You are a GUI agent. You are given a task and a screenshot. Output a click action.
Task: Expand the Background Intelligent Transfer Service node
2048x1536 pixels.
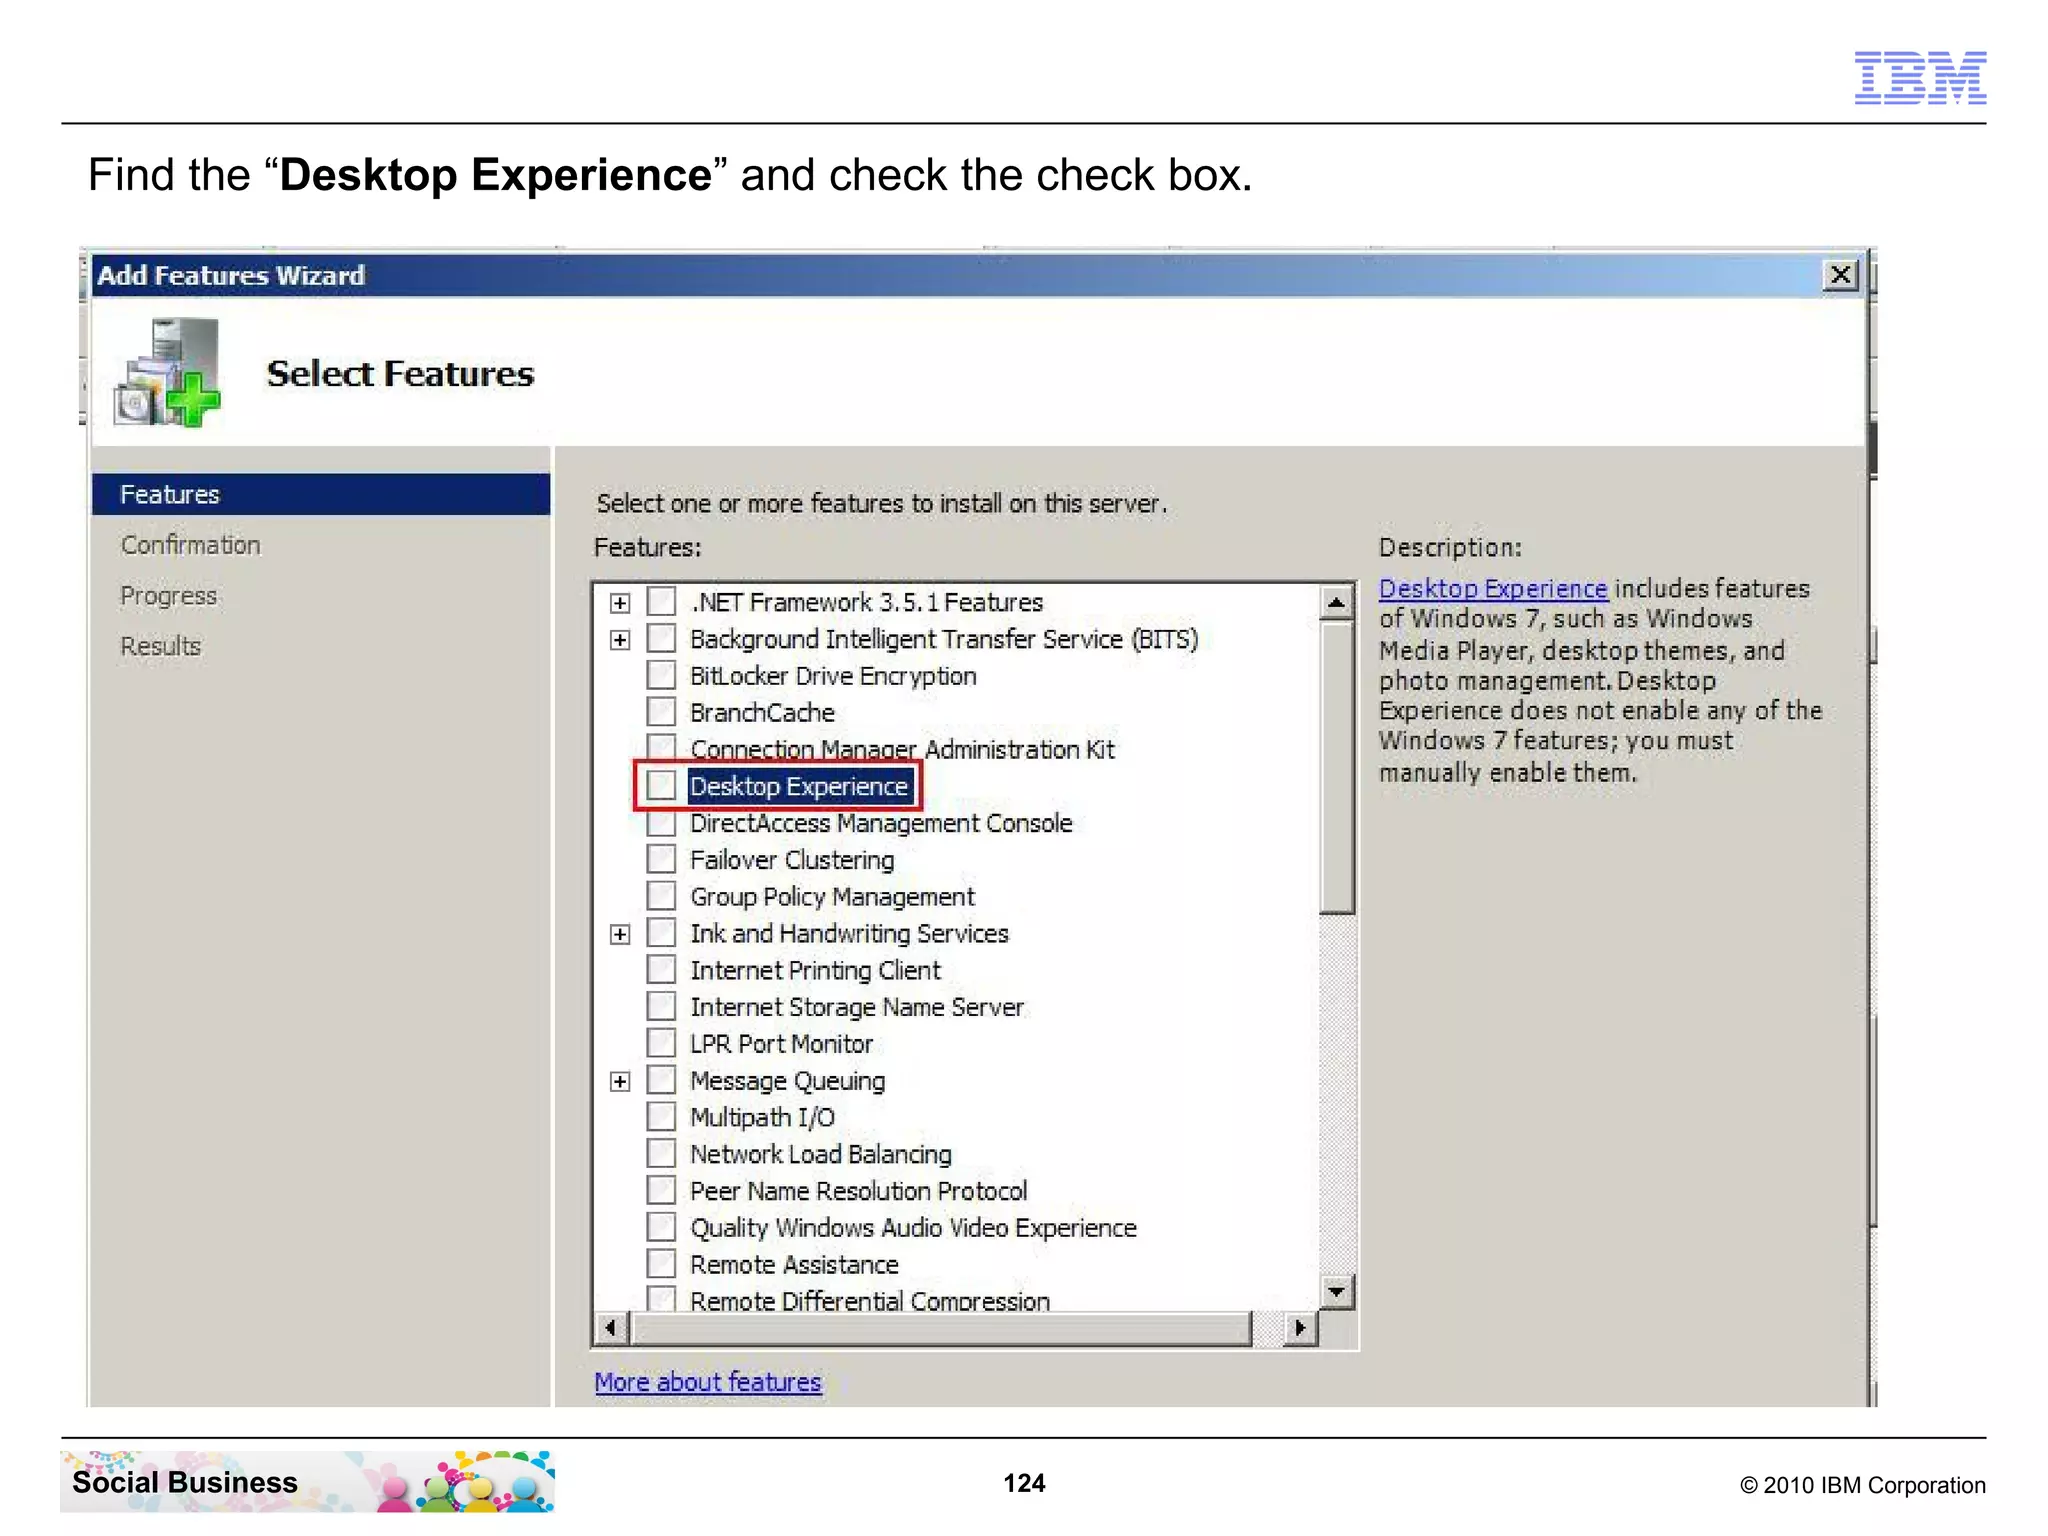click(620, 640)
